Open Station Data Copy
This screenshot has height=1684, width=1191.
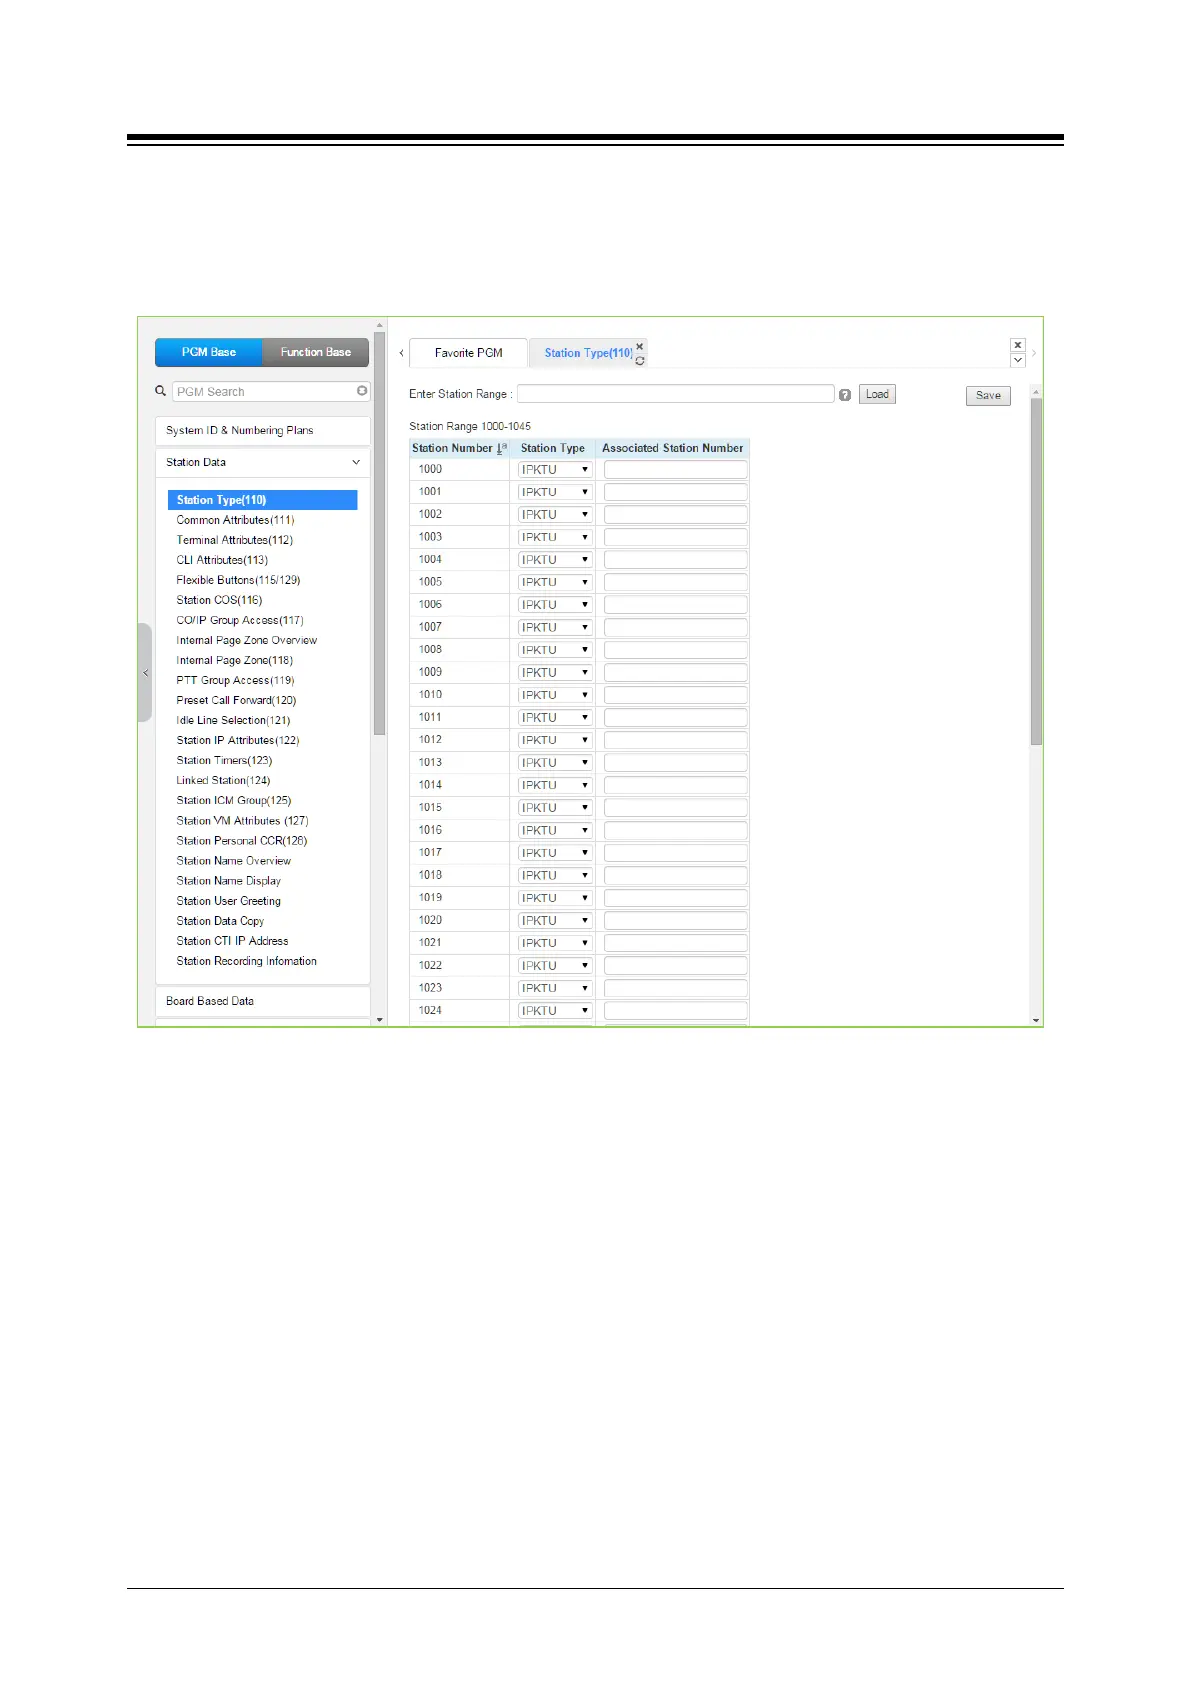[220, 921]
